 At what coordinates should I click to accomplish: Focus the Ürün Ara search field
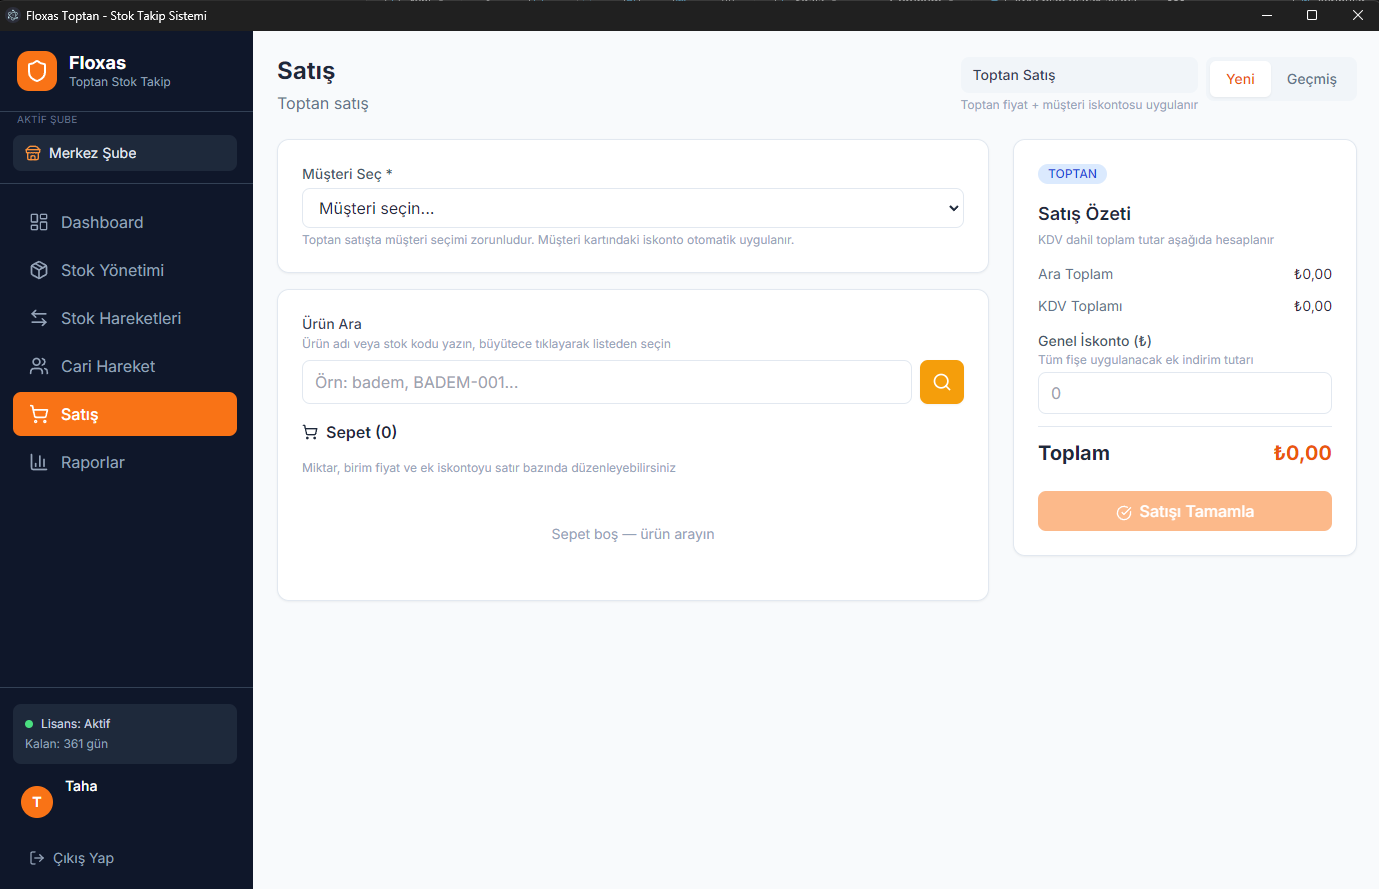[607, 382]
